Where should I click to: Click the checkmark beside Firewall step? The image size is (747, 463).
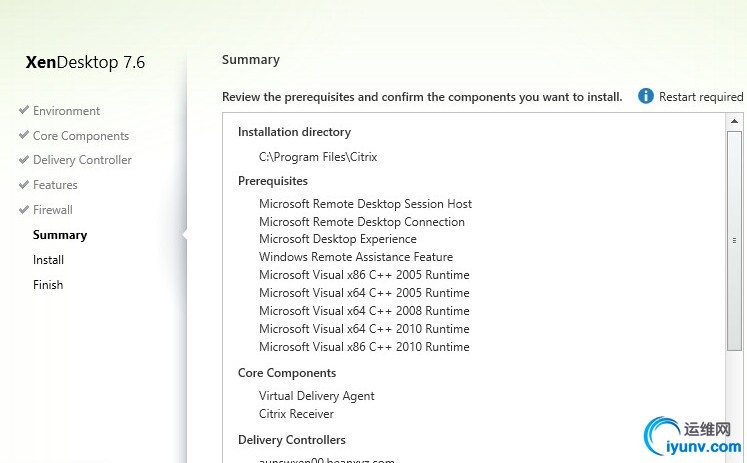click(24, 209)
